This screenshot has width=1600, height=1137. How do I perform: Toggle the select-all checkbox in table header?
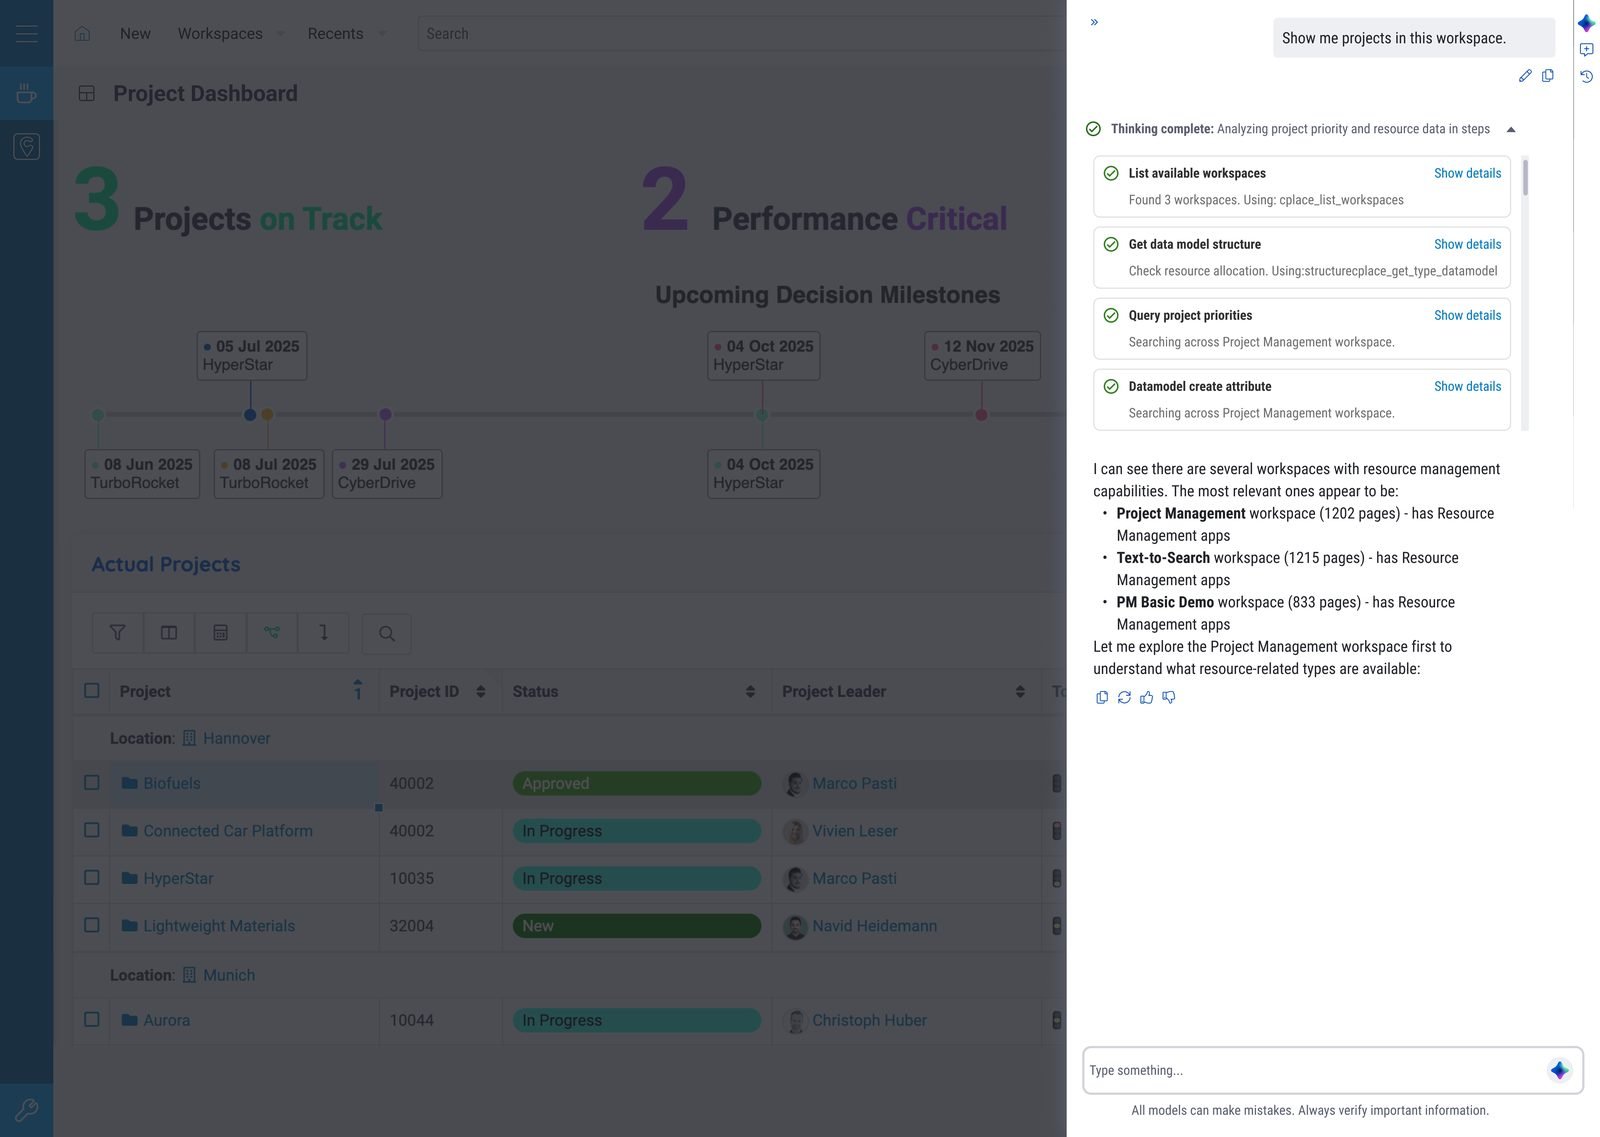pos(92,691)
